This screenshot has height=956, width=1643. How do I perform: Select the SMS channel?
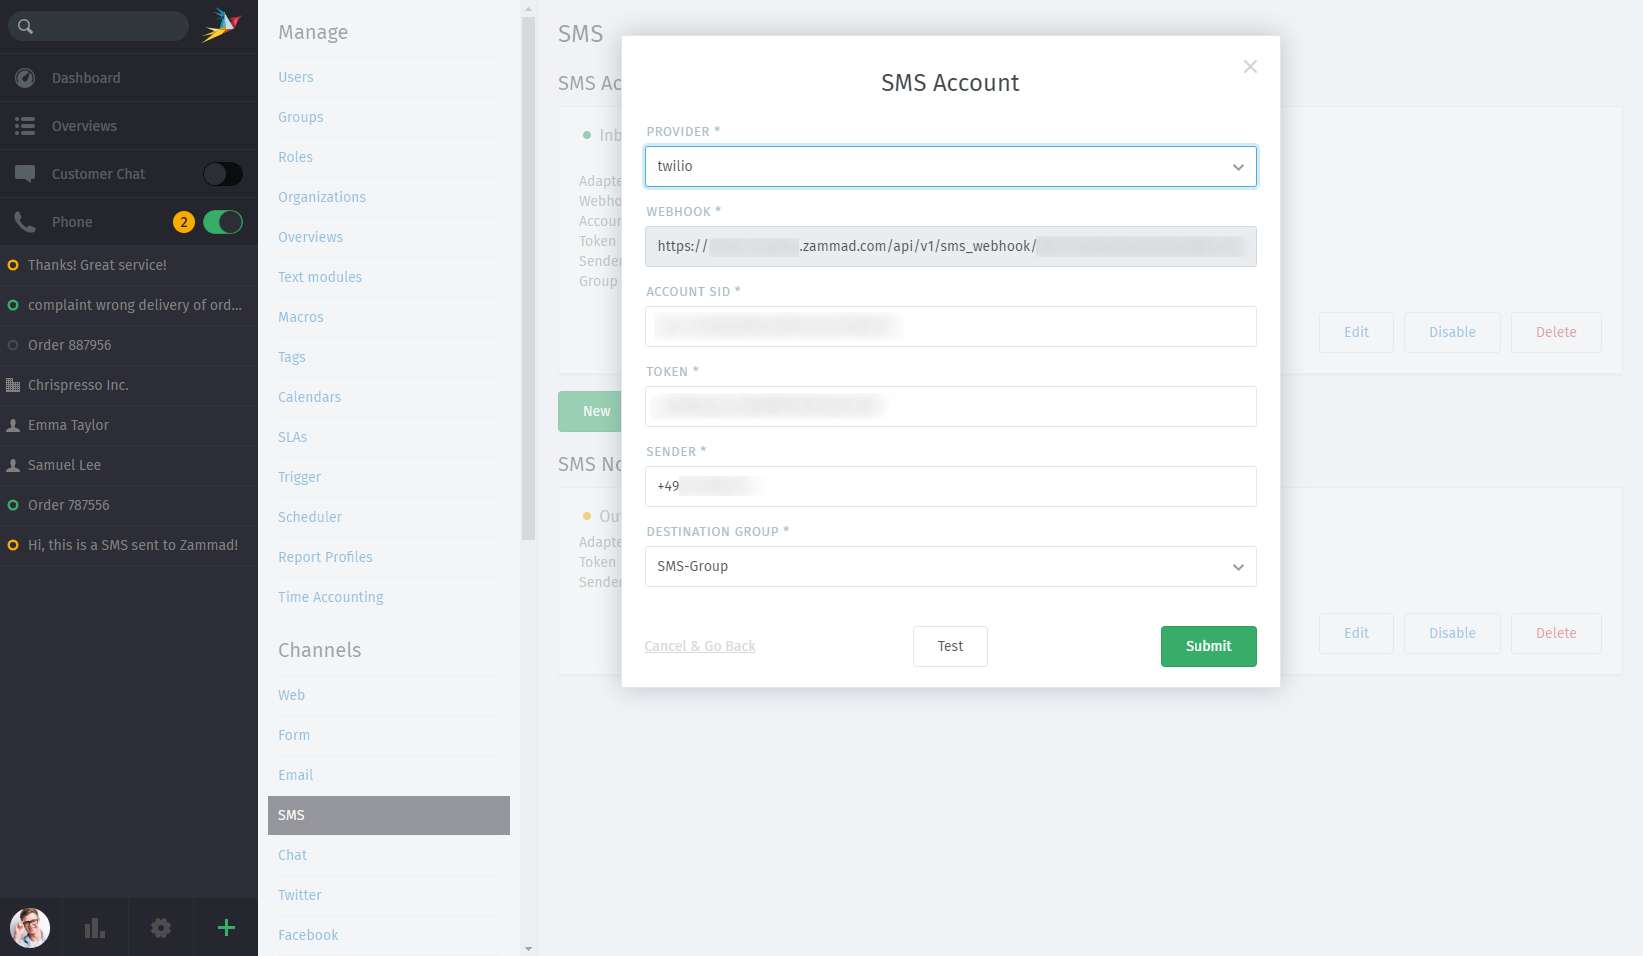click(x=389, y=815)
